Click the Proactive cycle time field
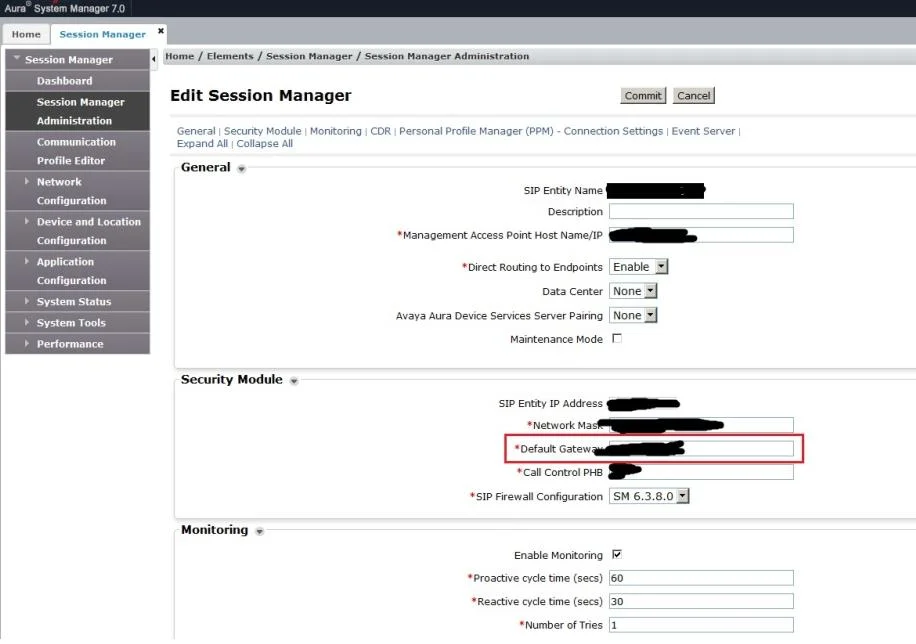 (701, 577)
